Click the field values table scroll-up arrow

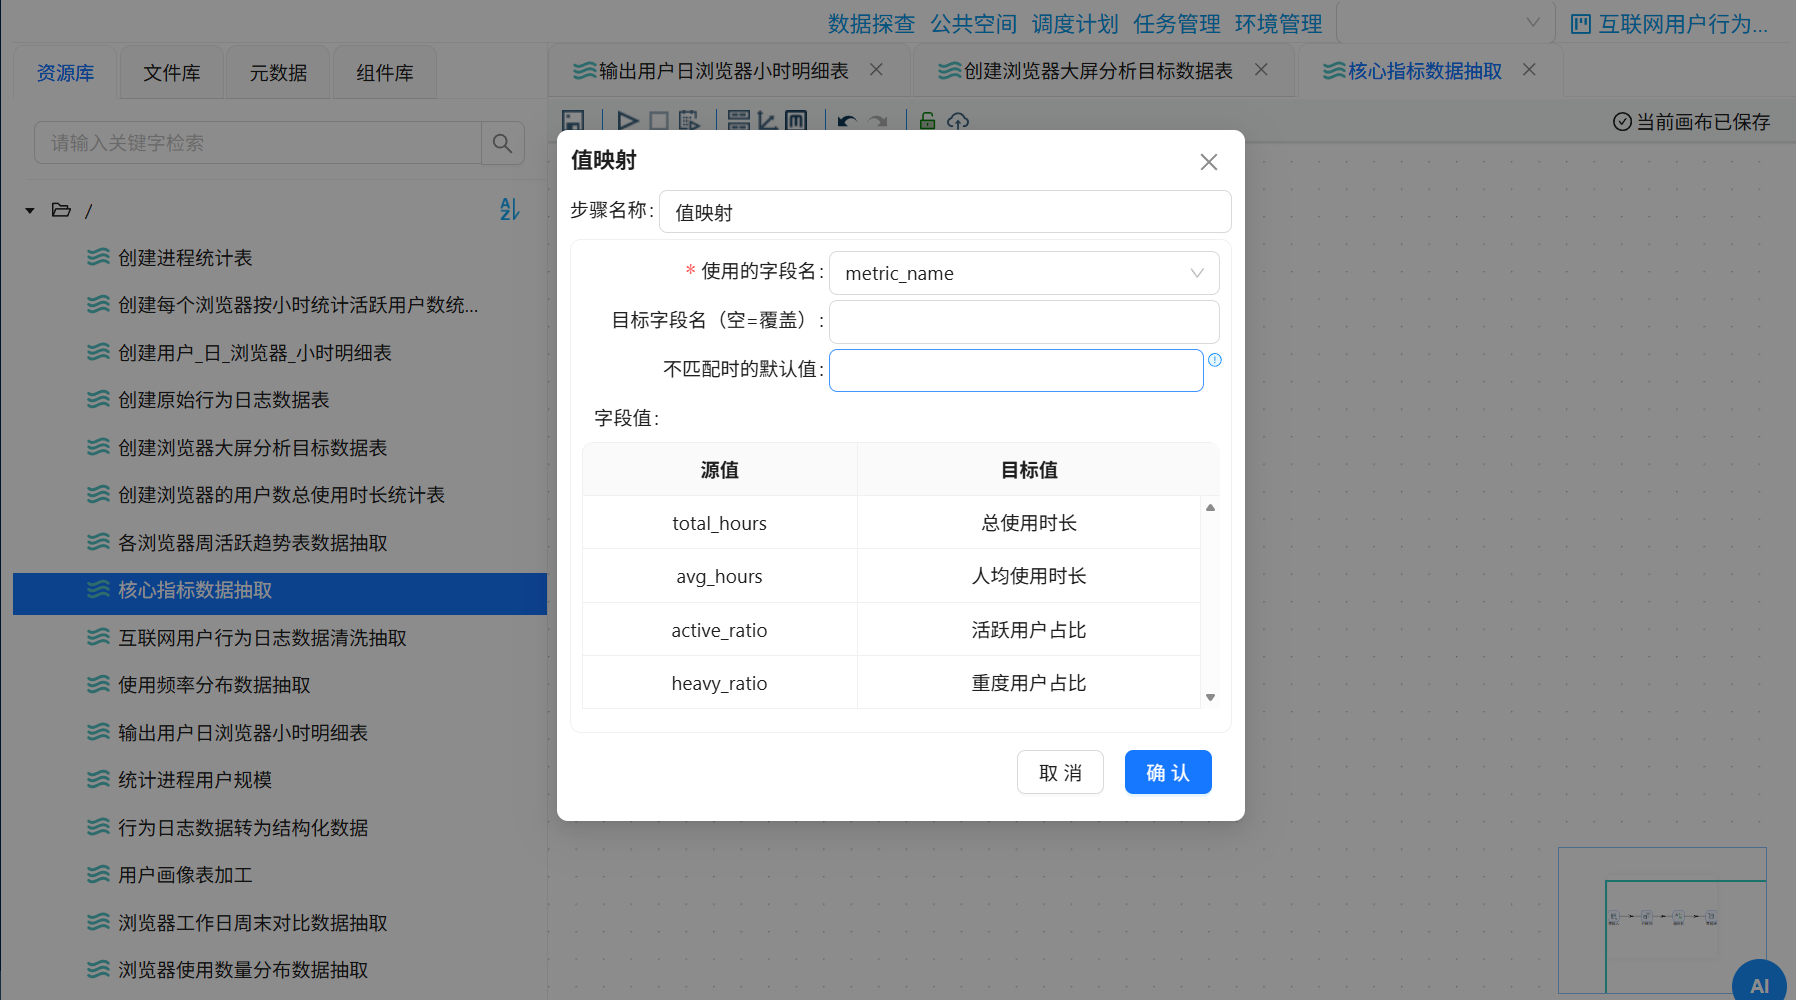point(1211,508)
